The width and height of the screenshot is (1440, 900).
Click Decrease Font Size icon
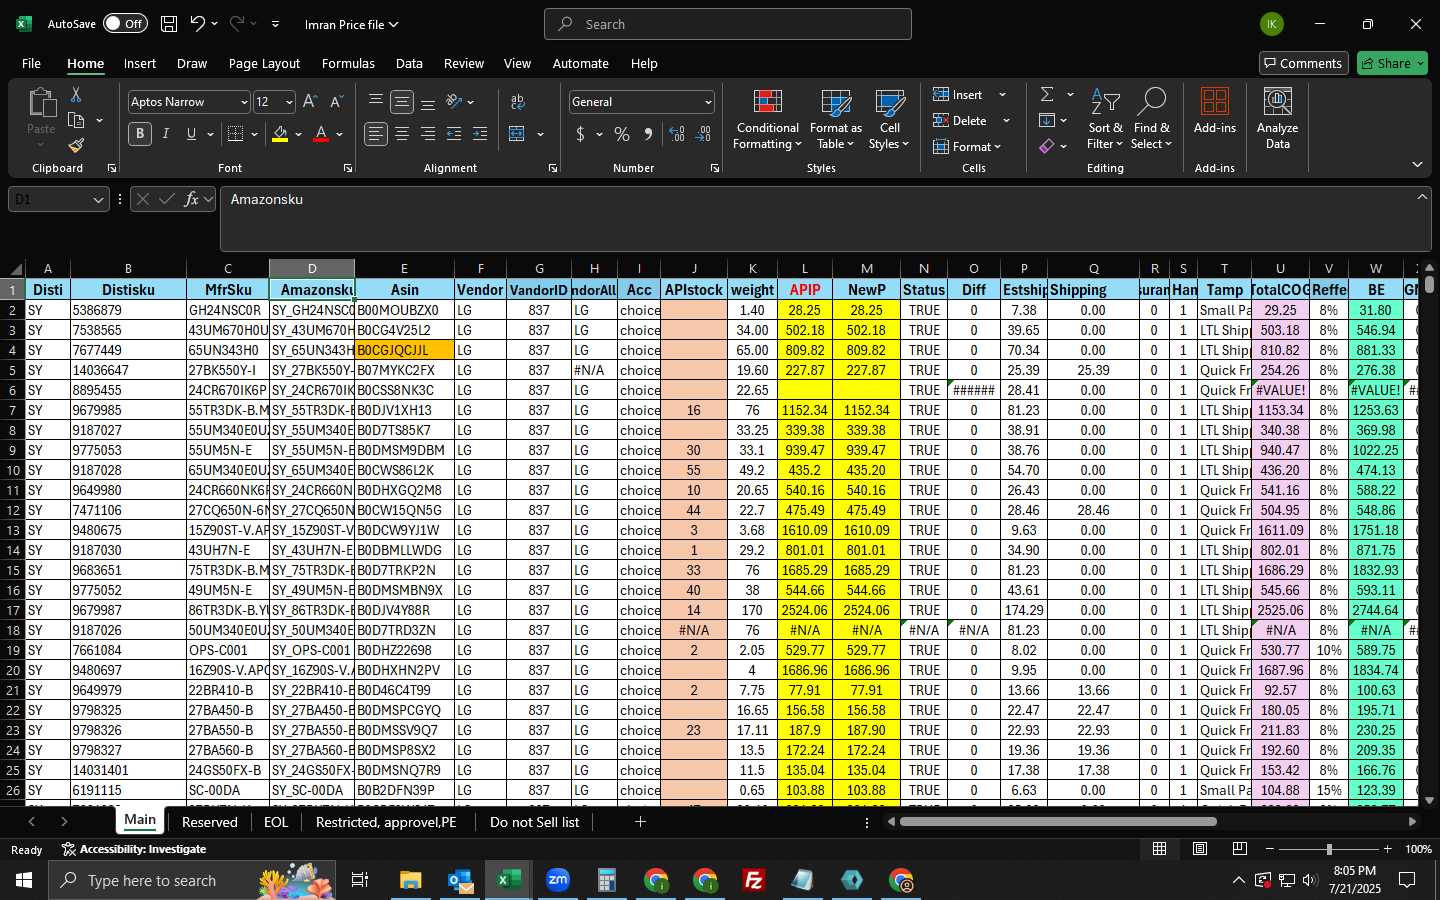(x=336, y=102)
